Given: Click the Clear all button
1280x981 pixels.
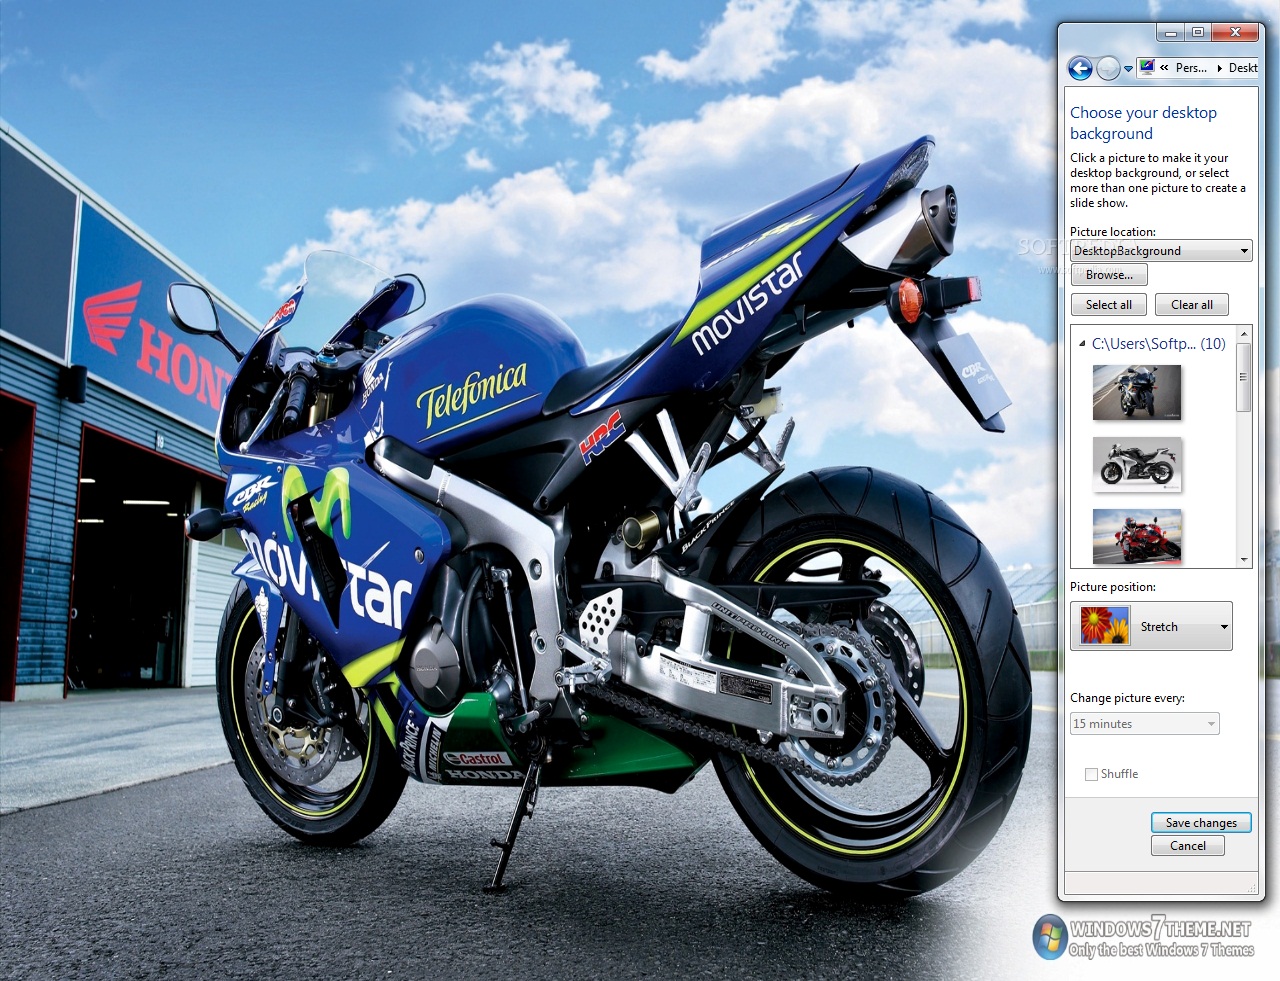Looking at the screenshot, I should (1192, 305).
